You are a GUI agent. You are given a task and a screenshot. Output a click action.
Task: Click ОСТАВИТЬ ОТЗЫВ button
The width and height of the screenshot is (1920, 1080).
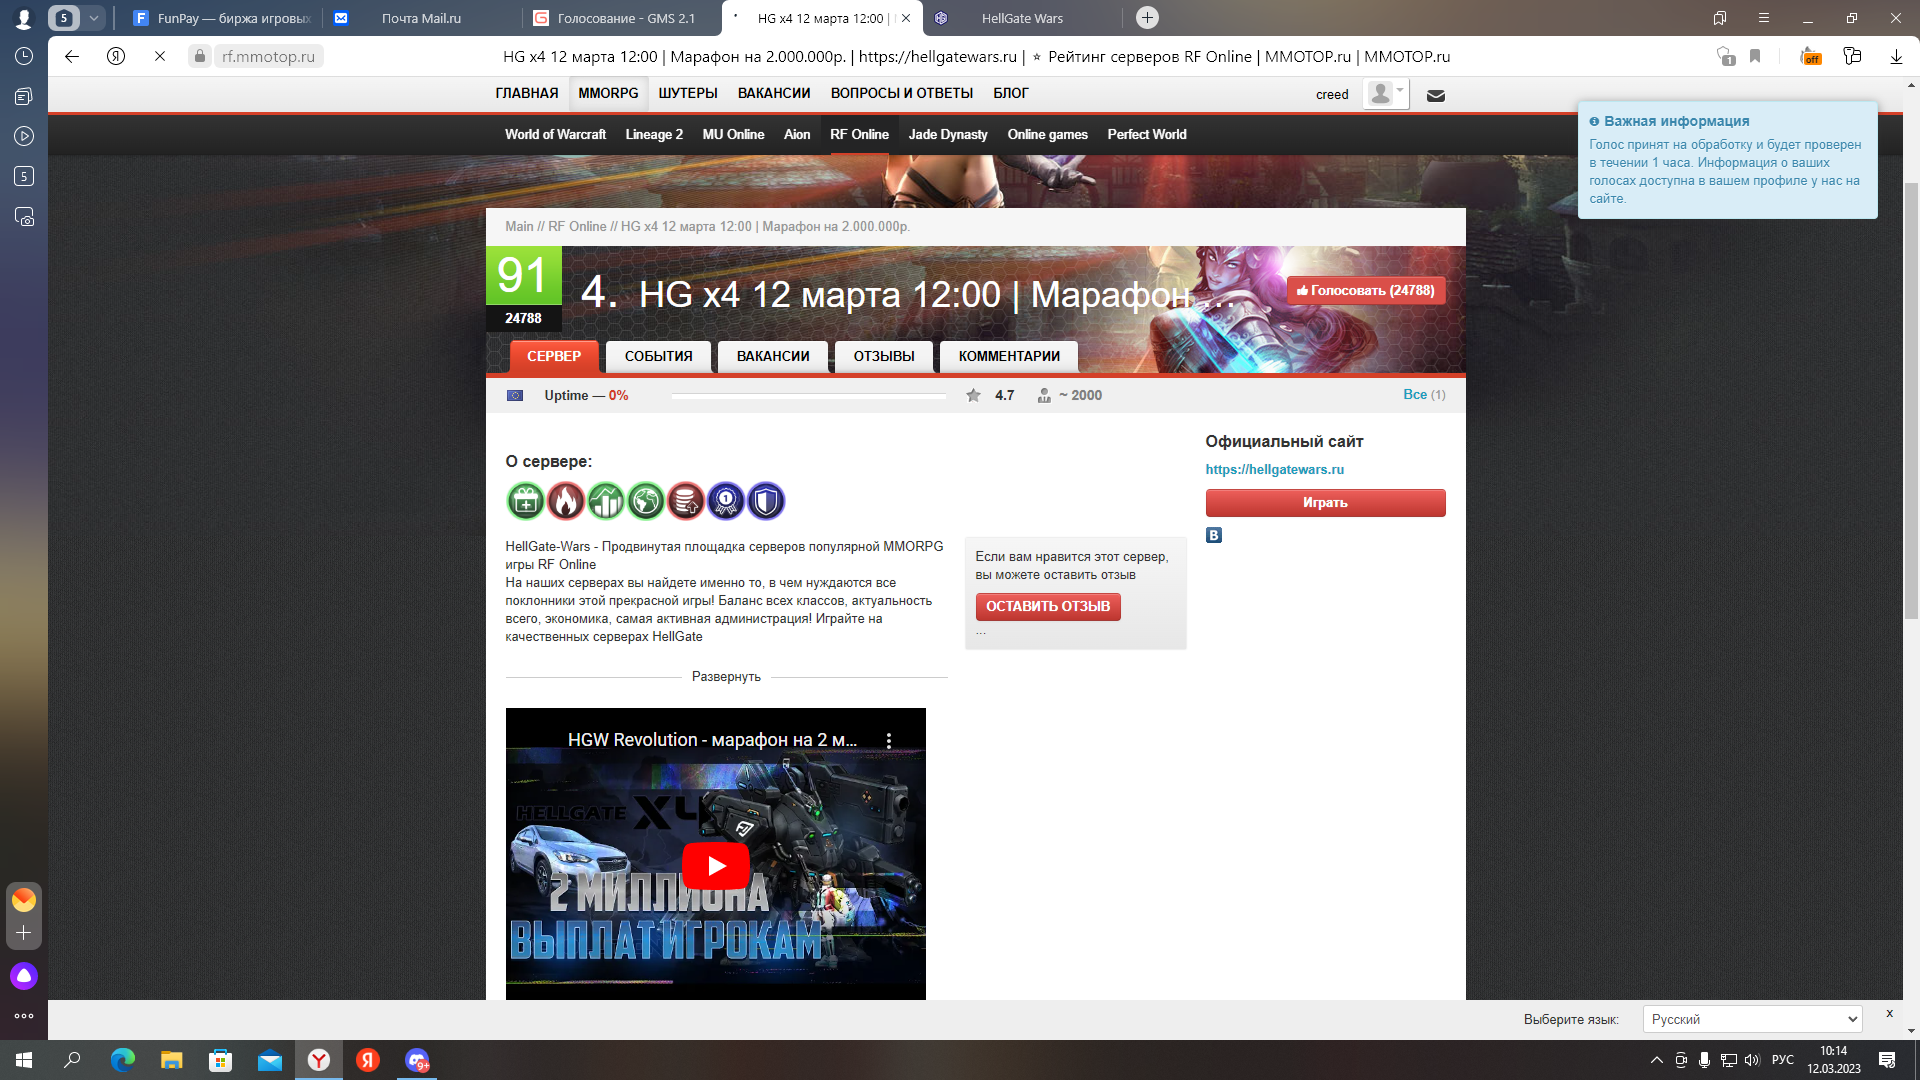point(1048,606)
